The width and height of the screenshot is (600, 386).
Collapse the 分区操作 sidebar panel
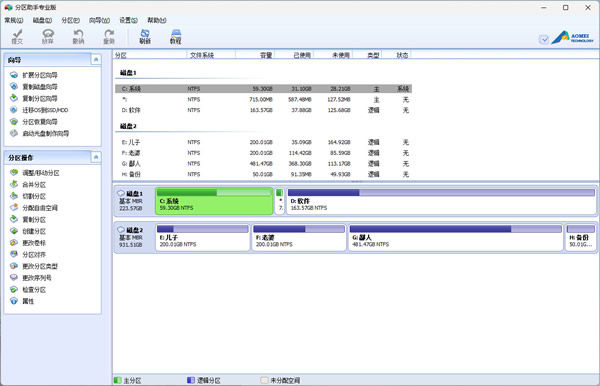click(96, 157)
